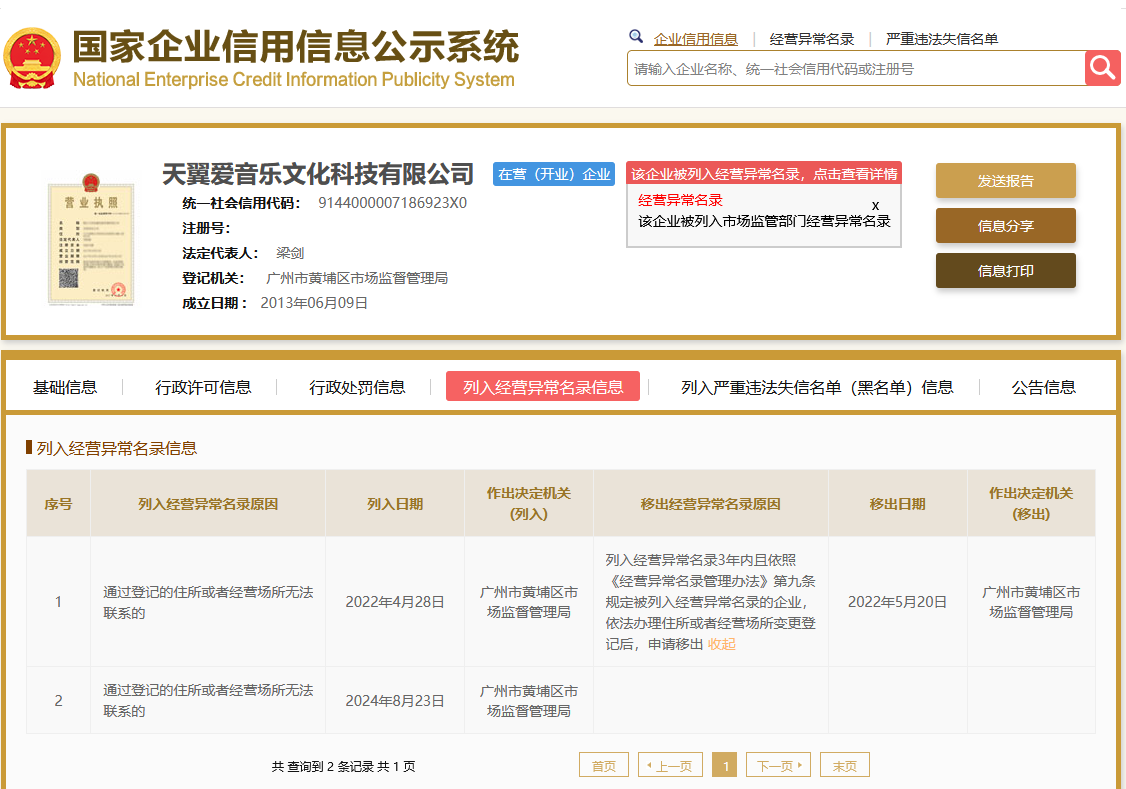Go to 末页 in pagination
This screenshot has height=789, width=1126.
(844, 765)
